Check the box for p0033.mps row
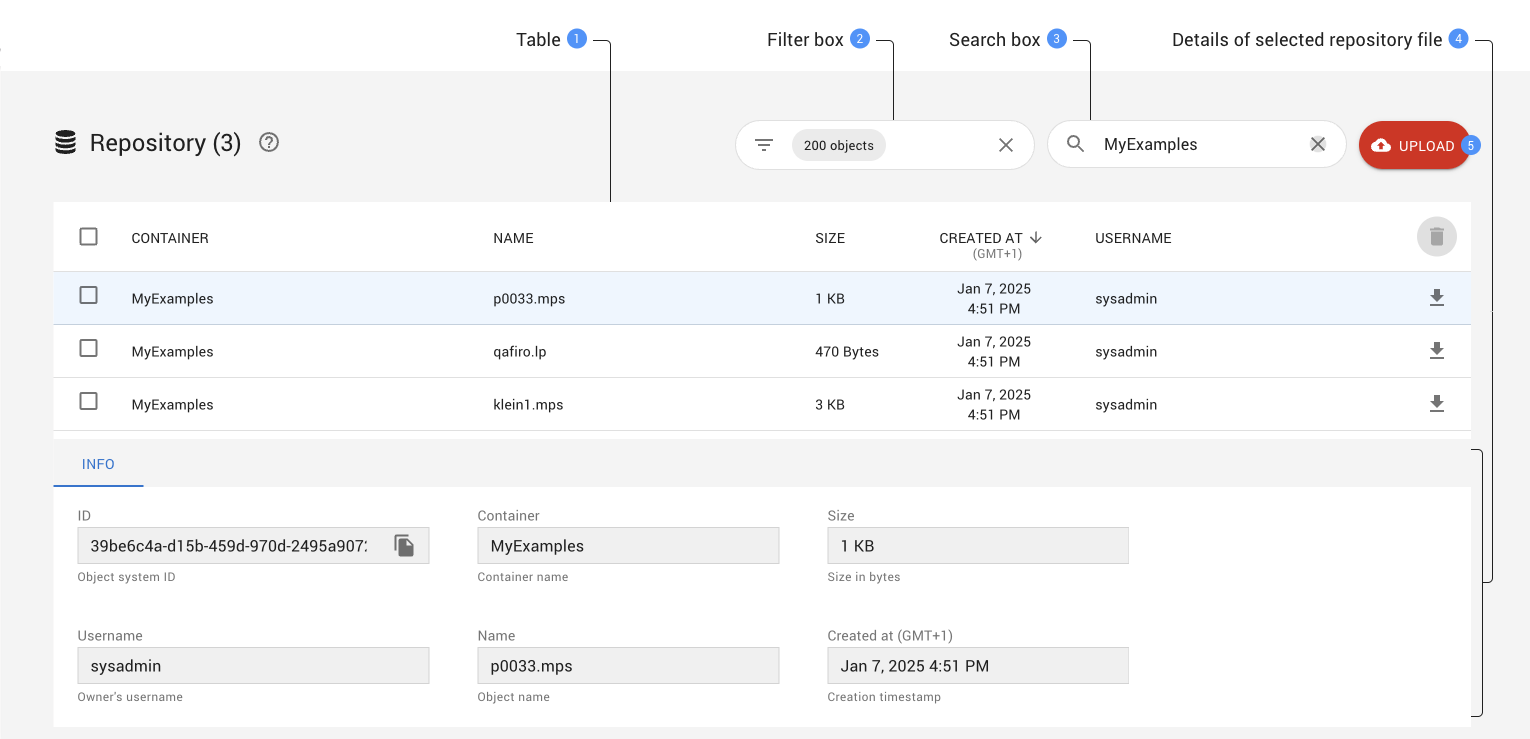 [x=89, y=296]
